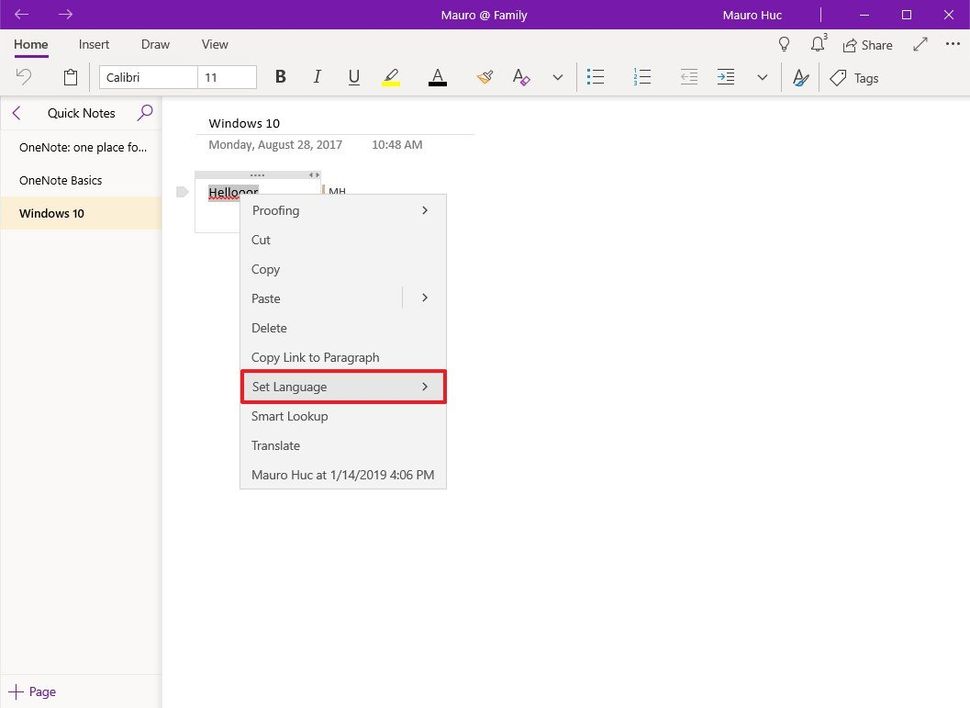
Task: Expand the Paste submenu arrow
Action: click(423, 298)
